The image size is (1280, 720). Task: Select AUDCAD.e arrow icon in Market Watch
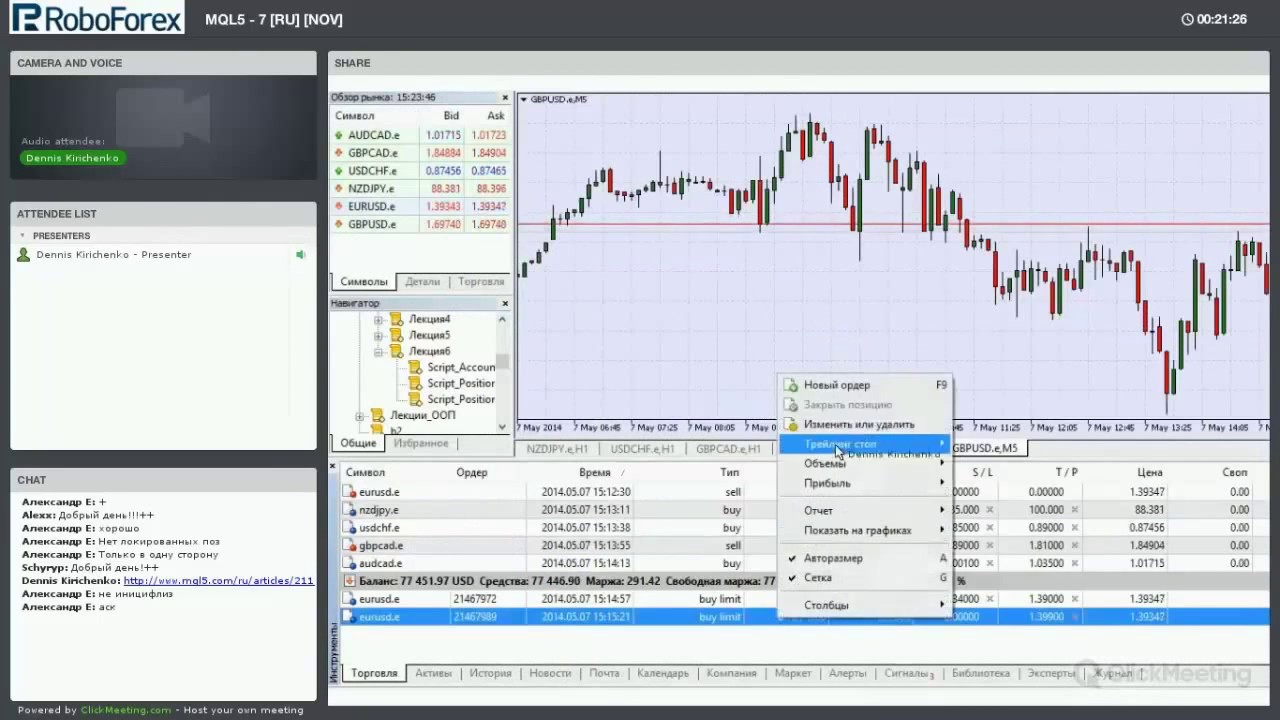coord(339,135)
